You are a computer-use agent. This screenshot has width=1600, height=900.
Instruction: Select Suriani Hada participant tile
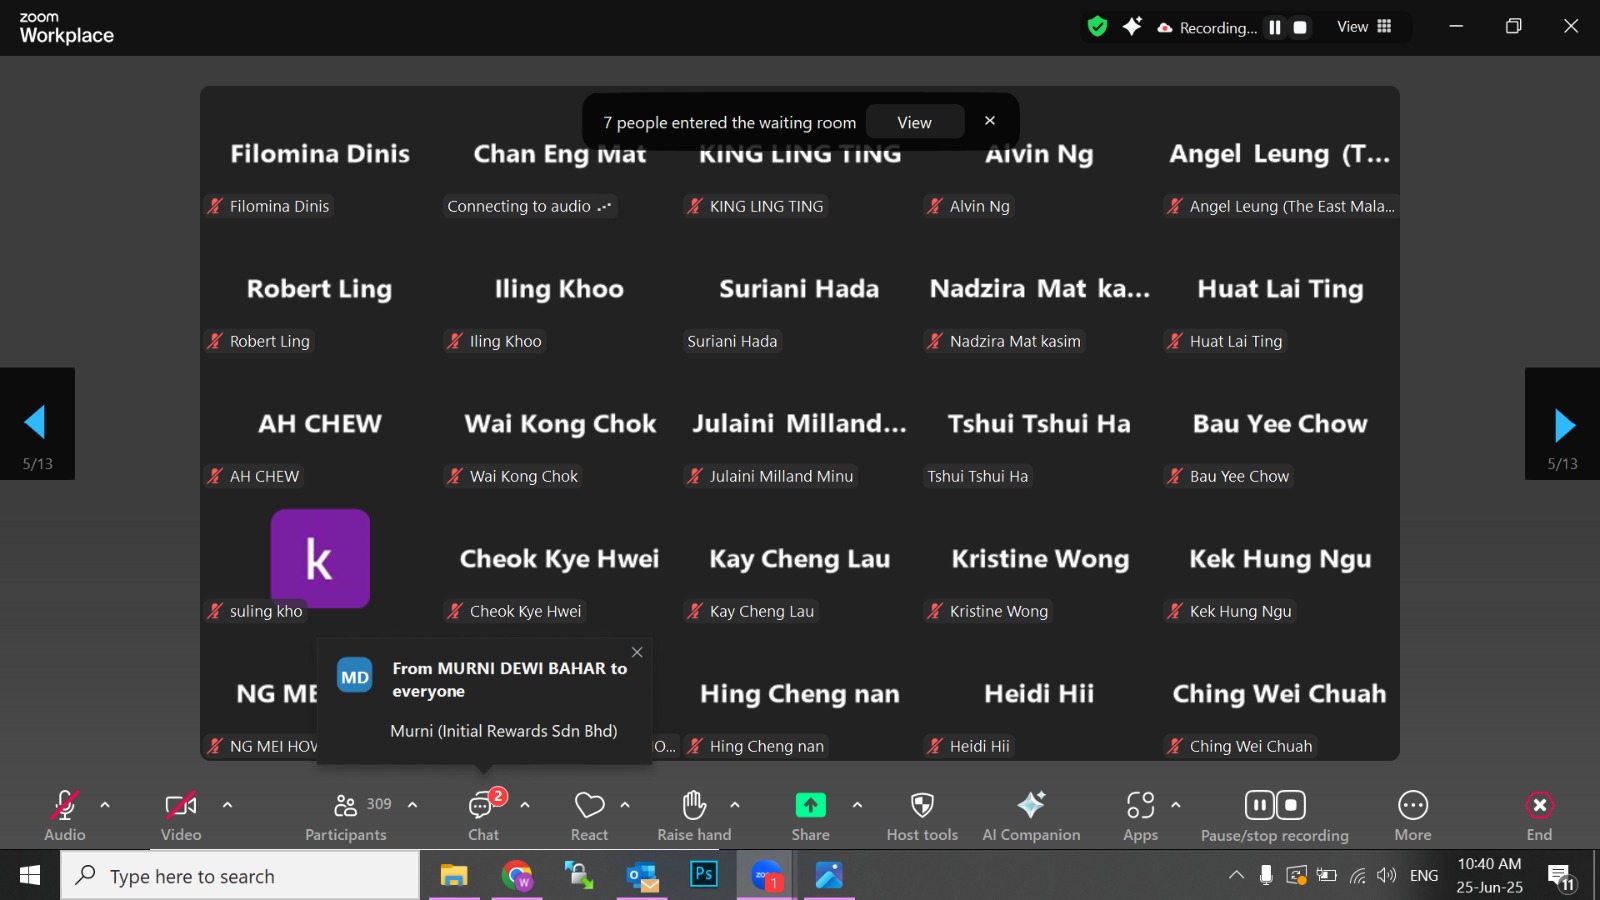pos(800,289)
